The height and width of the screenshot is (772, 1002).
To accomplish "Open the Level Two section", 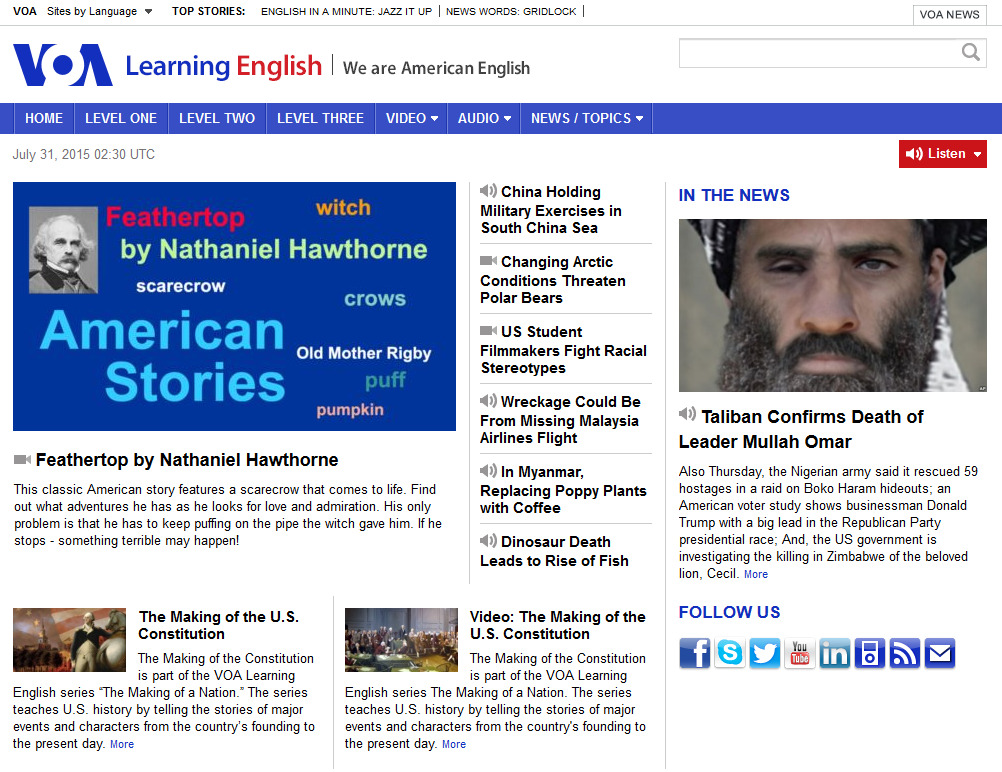I will [217, 118].
